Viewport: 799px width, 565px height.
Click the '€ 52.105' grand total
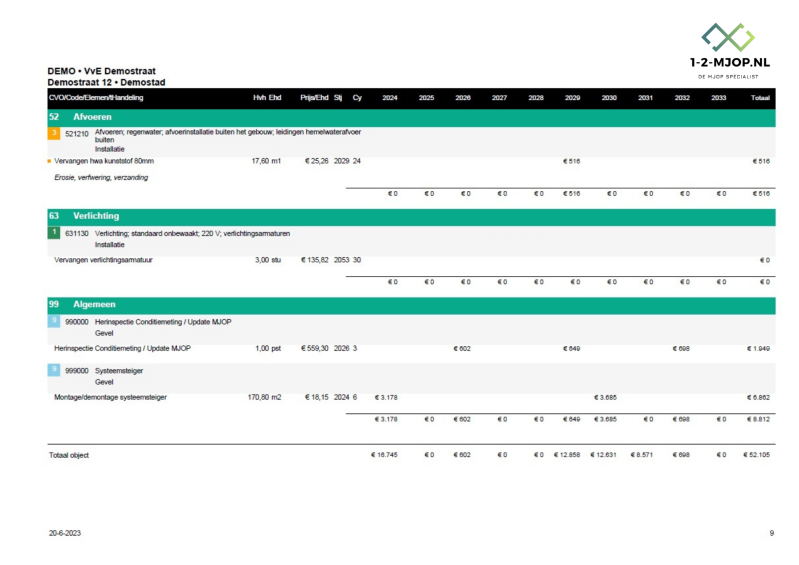756,455
